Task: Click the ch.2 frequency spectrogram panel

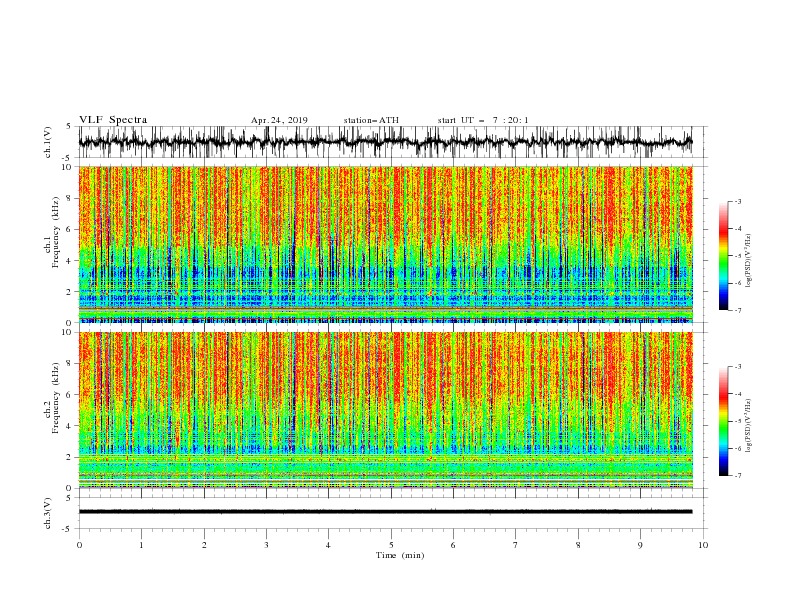Action: pos(385,410)
